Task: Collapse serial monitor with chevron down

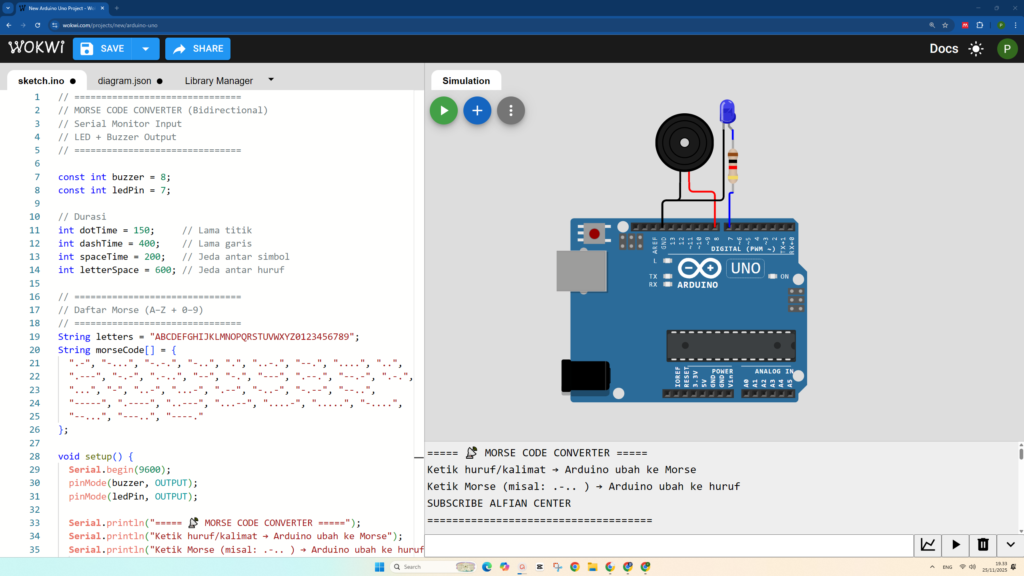Action: [1010, 545]
